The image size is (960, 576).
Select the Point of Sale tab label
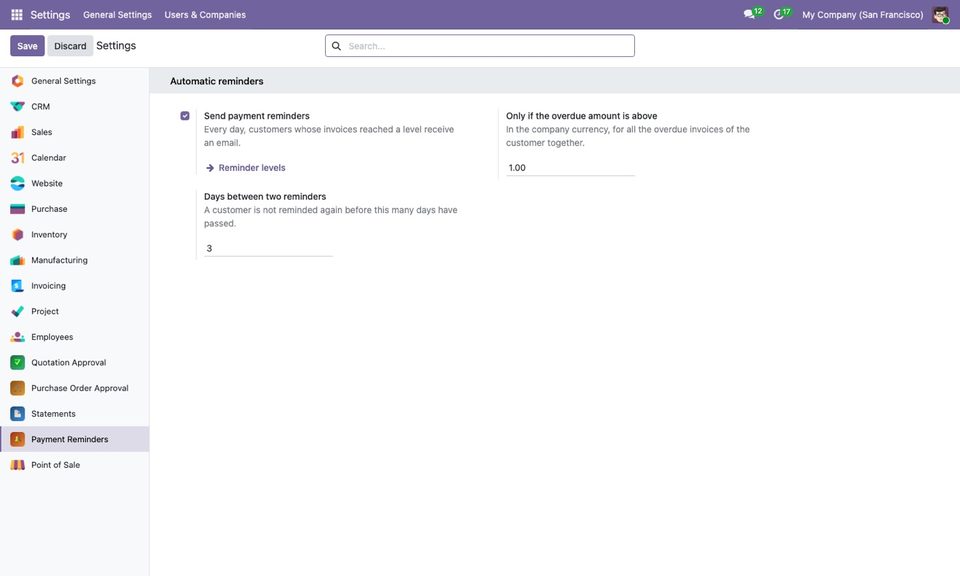[56, 465]
